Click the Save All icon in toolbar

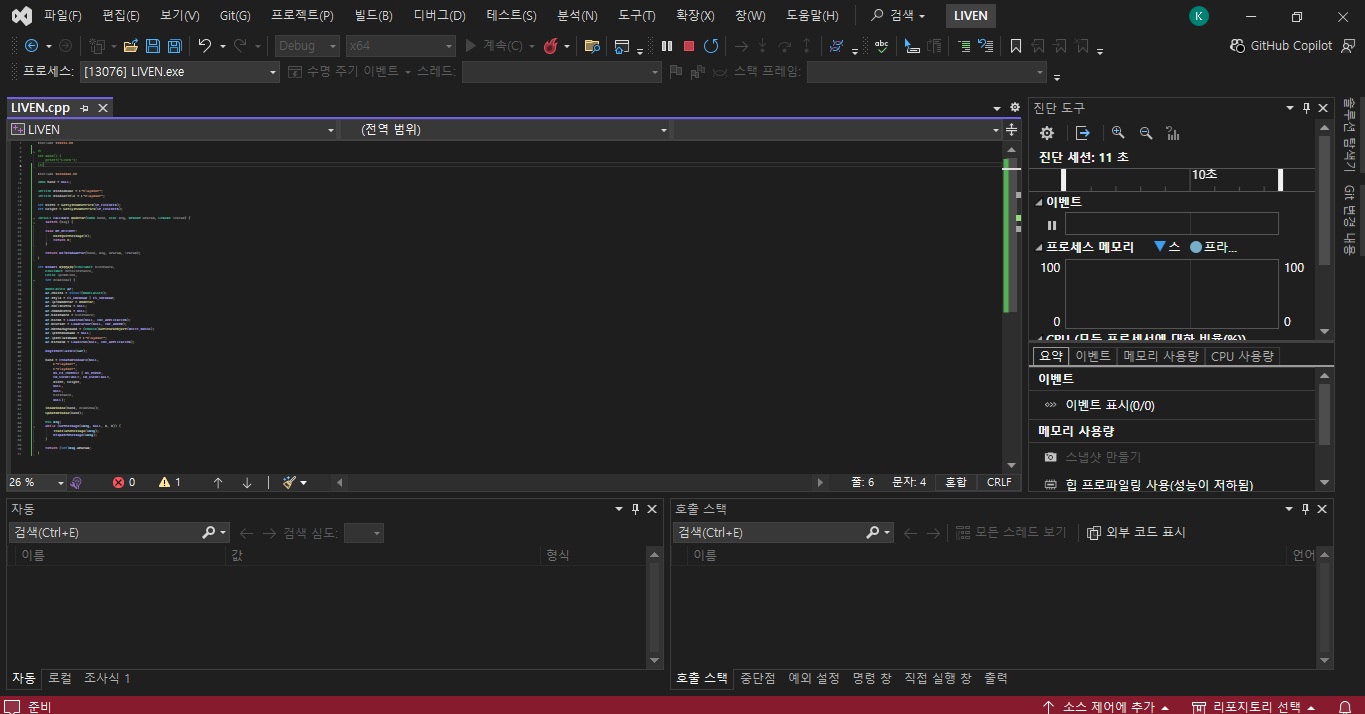tap(174, 46)
